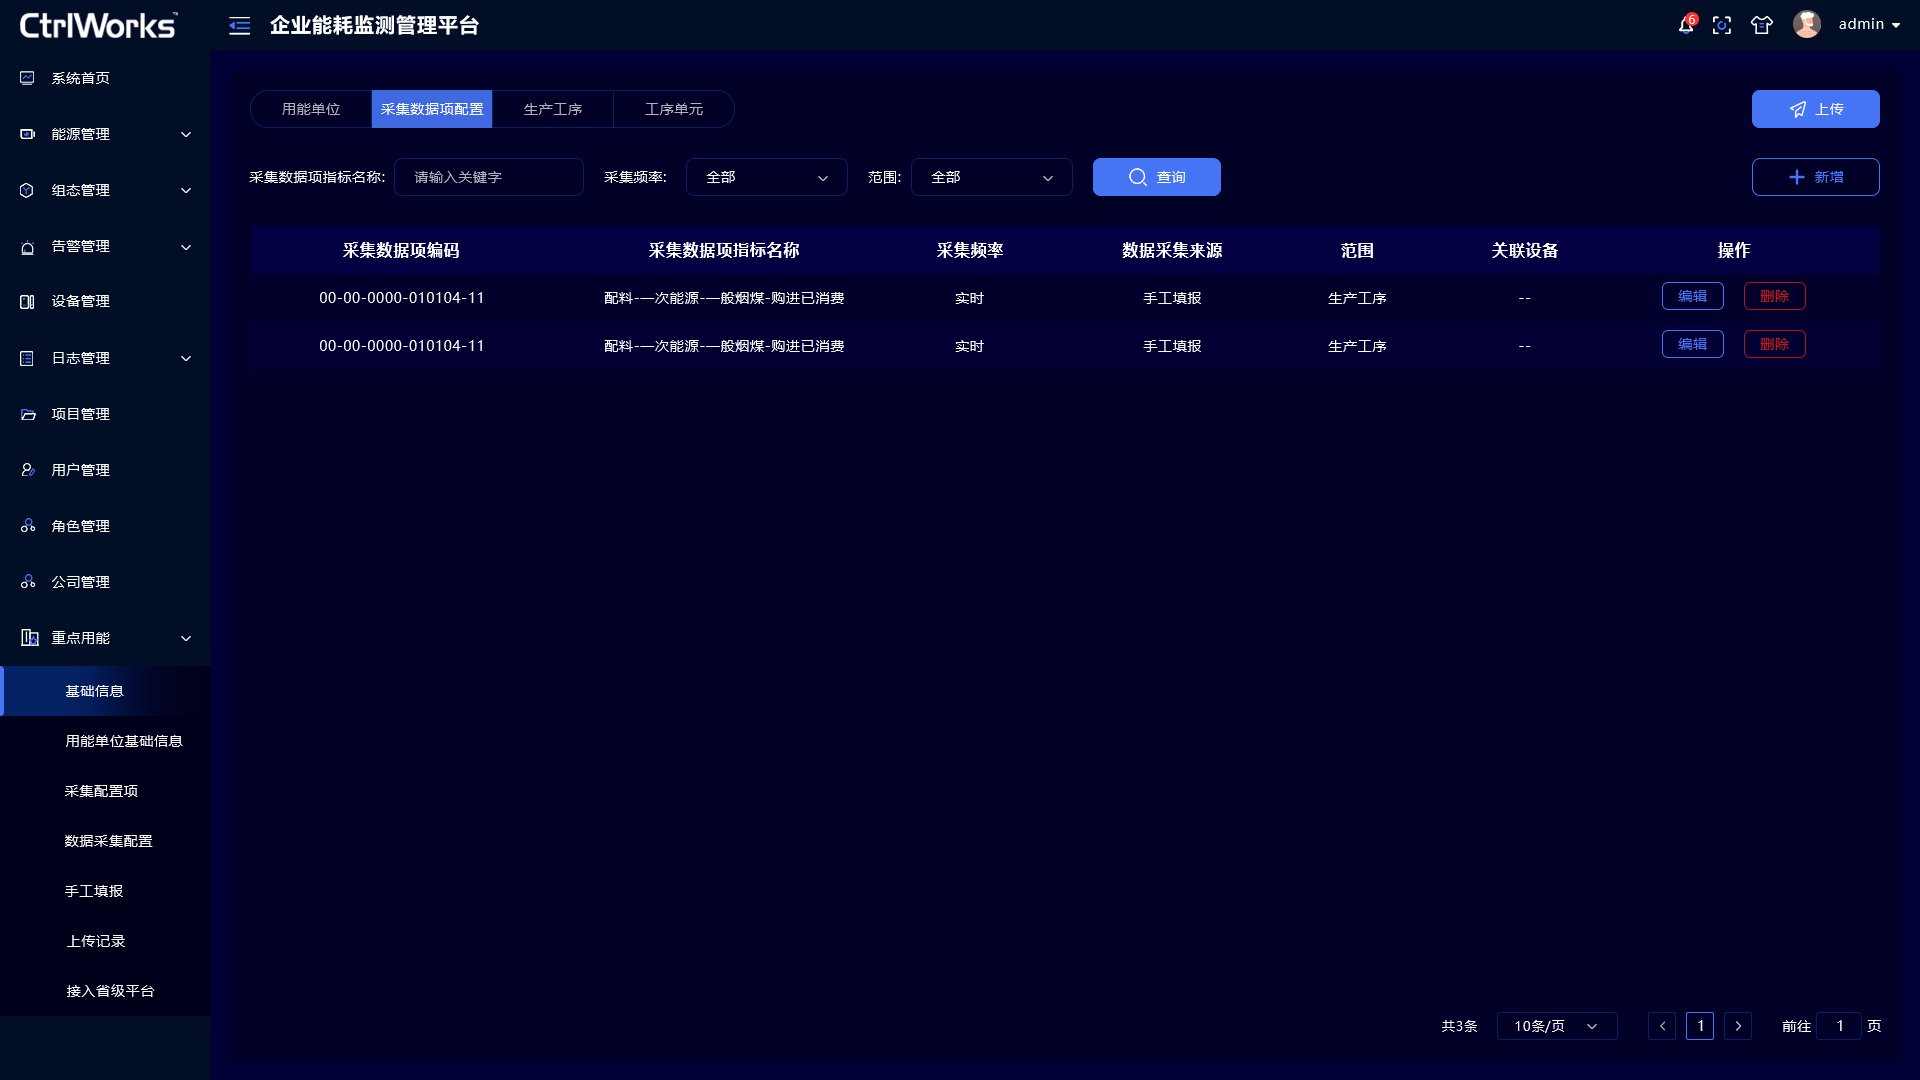Click the 查询 search button
Viewport: 1920px width, 1080px height.
(1156, 177)
